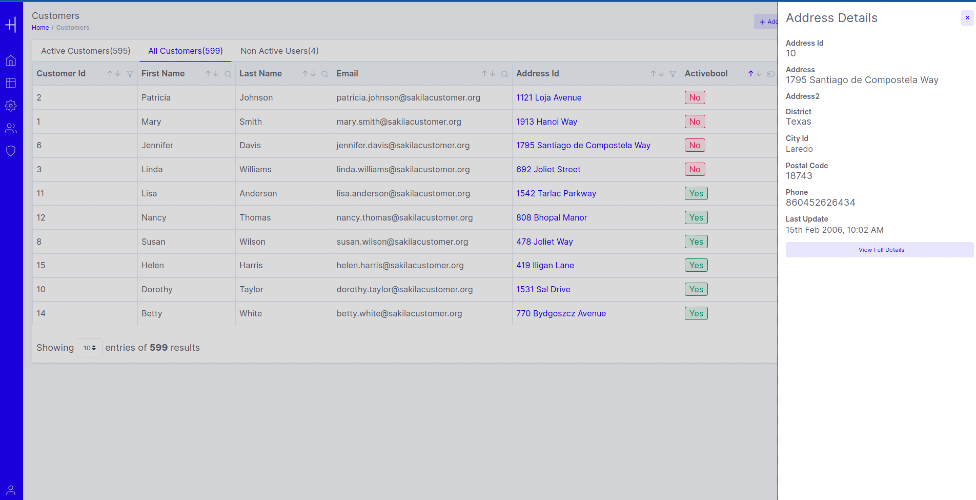976x500 pixels.
Task: Close the Address Details panel
Action: (967, 18)
